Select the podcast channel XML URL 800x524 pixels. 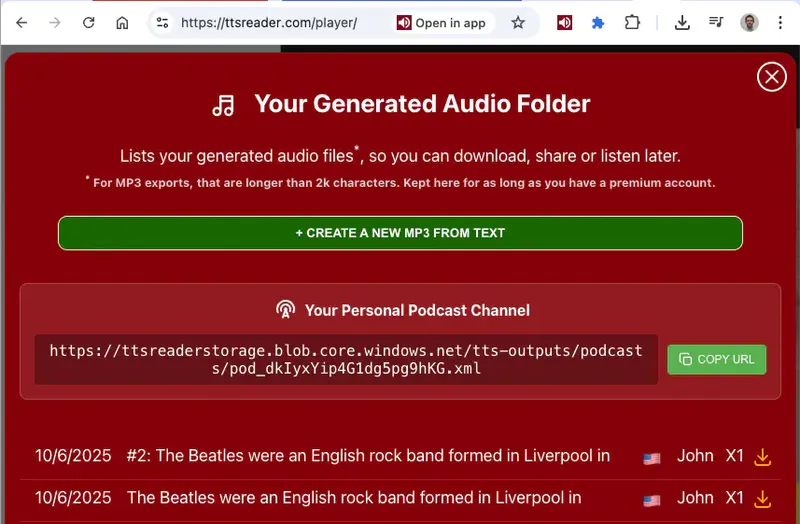coord(346,359)
